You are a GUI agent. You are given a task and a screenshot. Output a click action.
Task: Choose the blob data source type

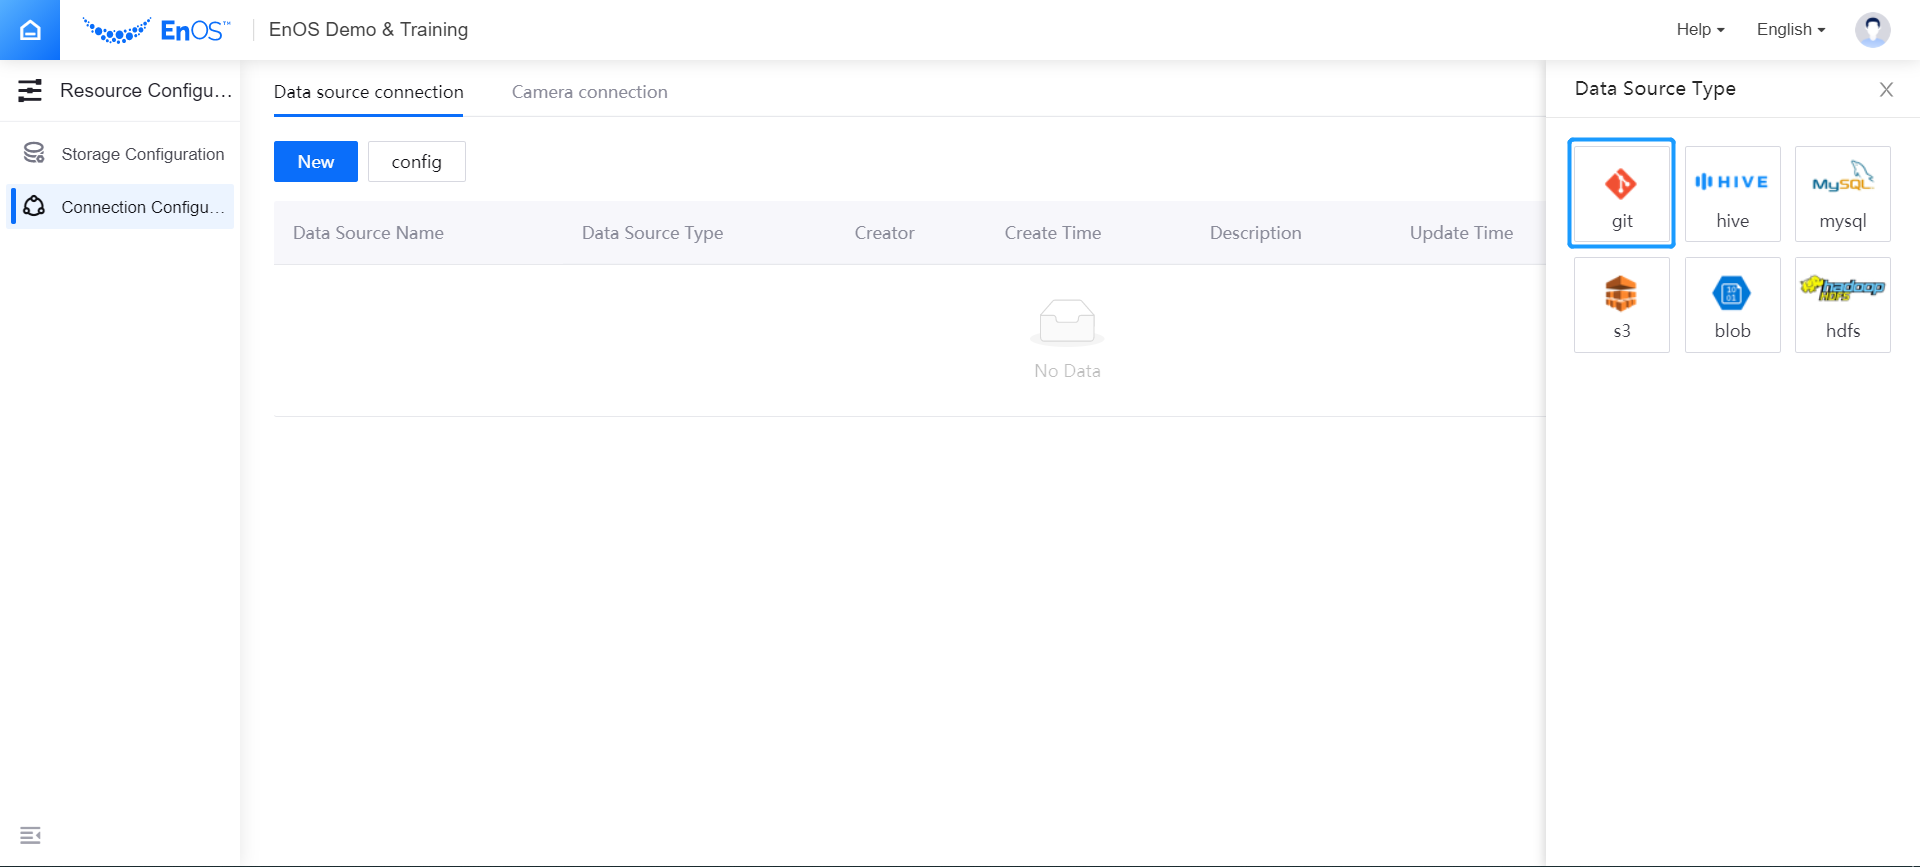point(1732,305)
